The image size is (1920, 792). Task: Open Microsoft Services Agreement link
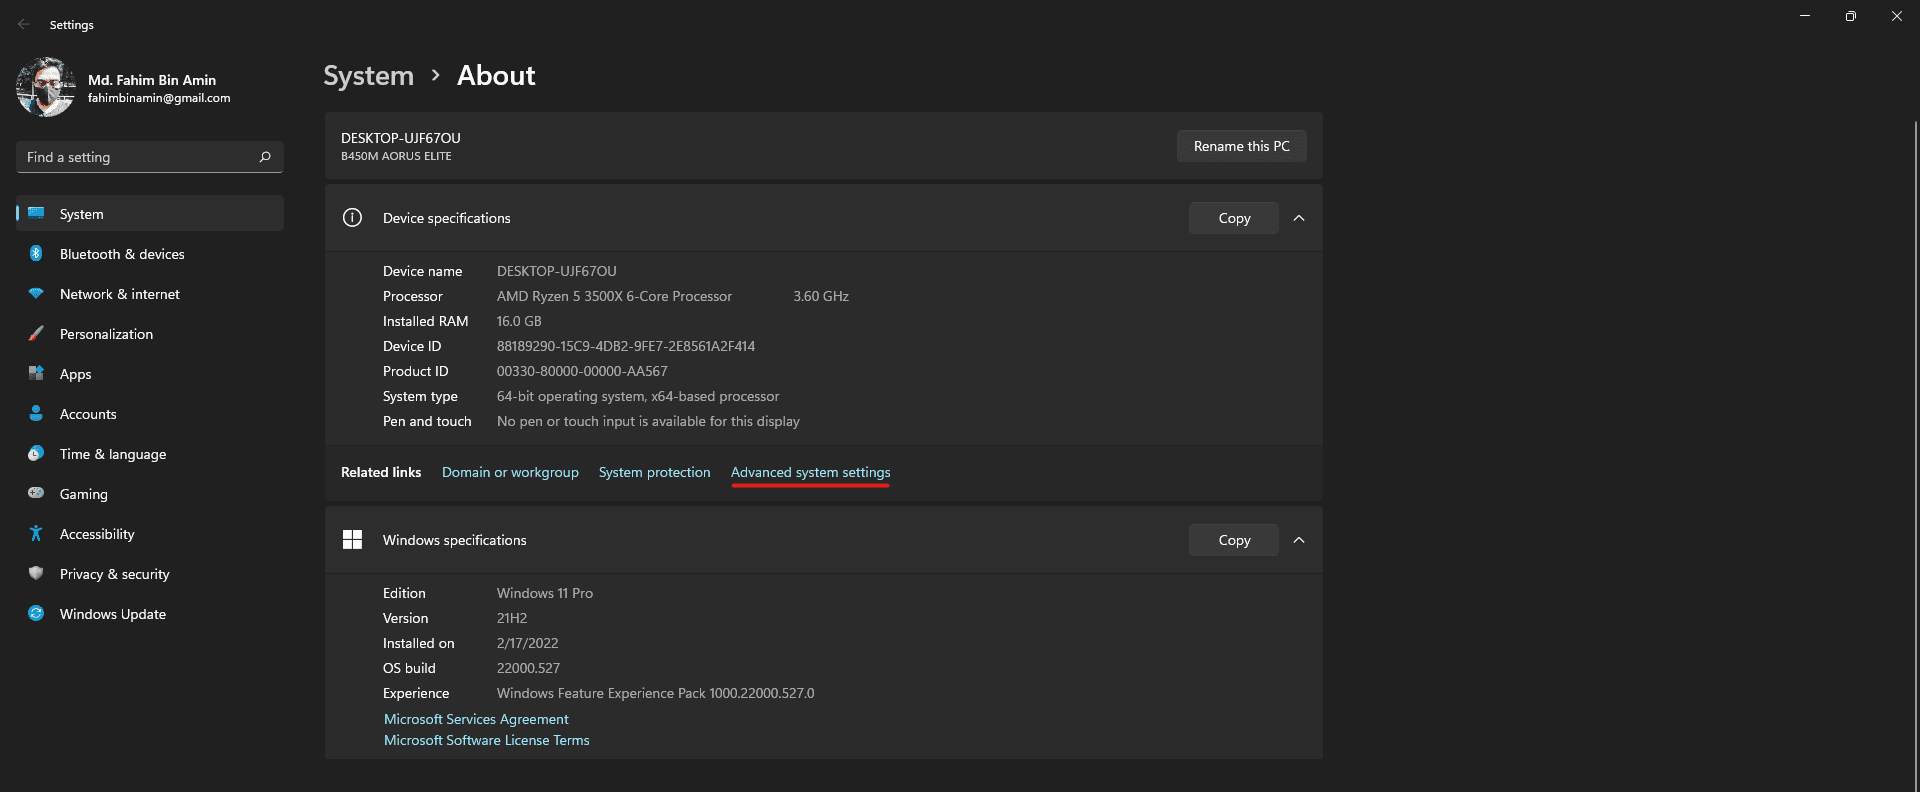click(x=476, y=719)
